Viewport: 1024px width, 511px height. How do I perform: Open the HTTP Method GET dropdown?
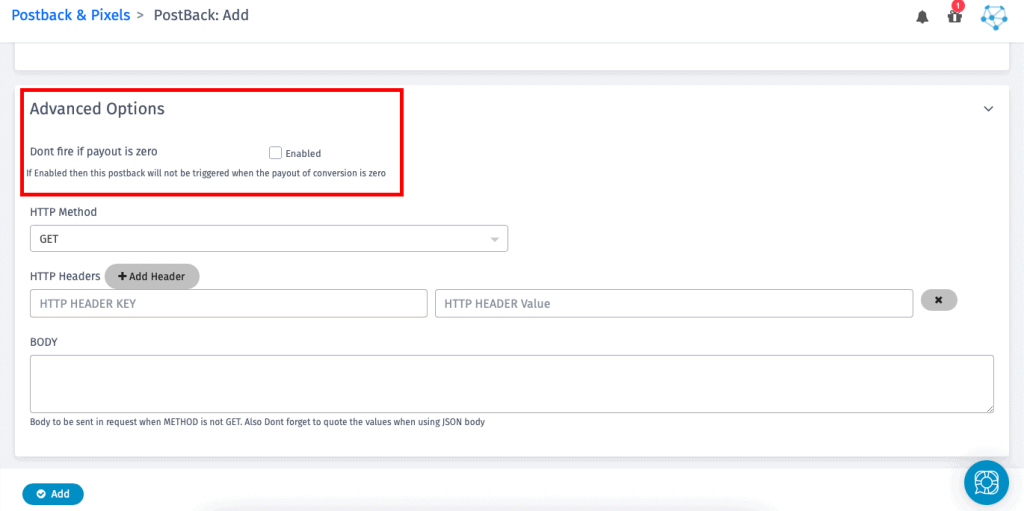pos(268,239)
